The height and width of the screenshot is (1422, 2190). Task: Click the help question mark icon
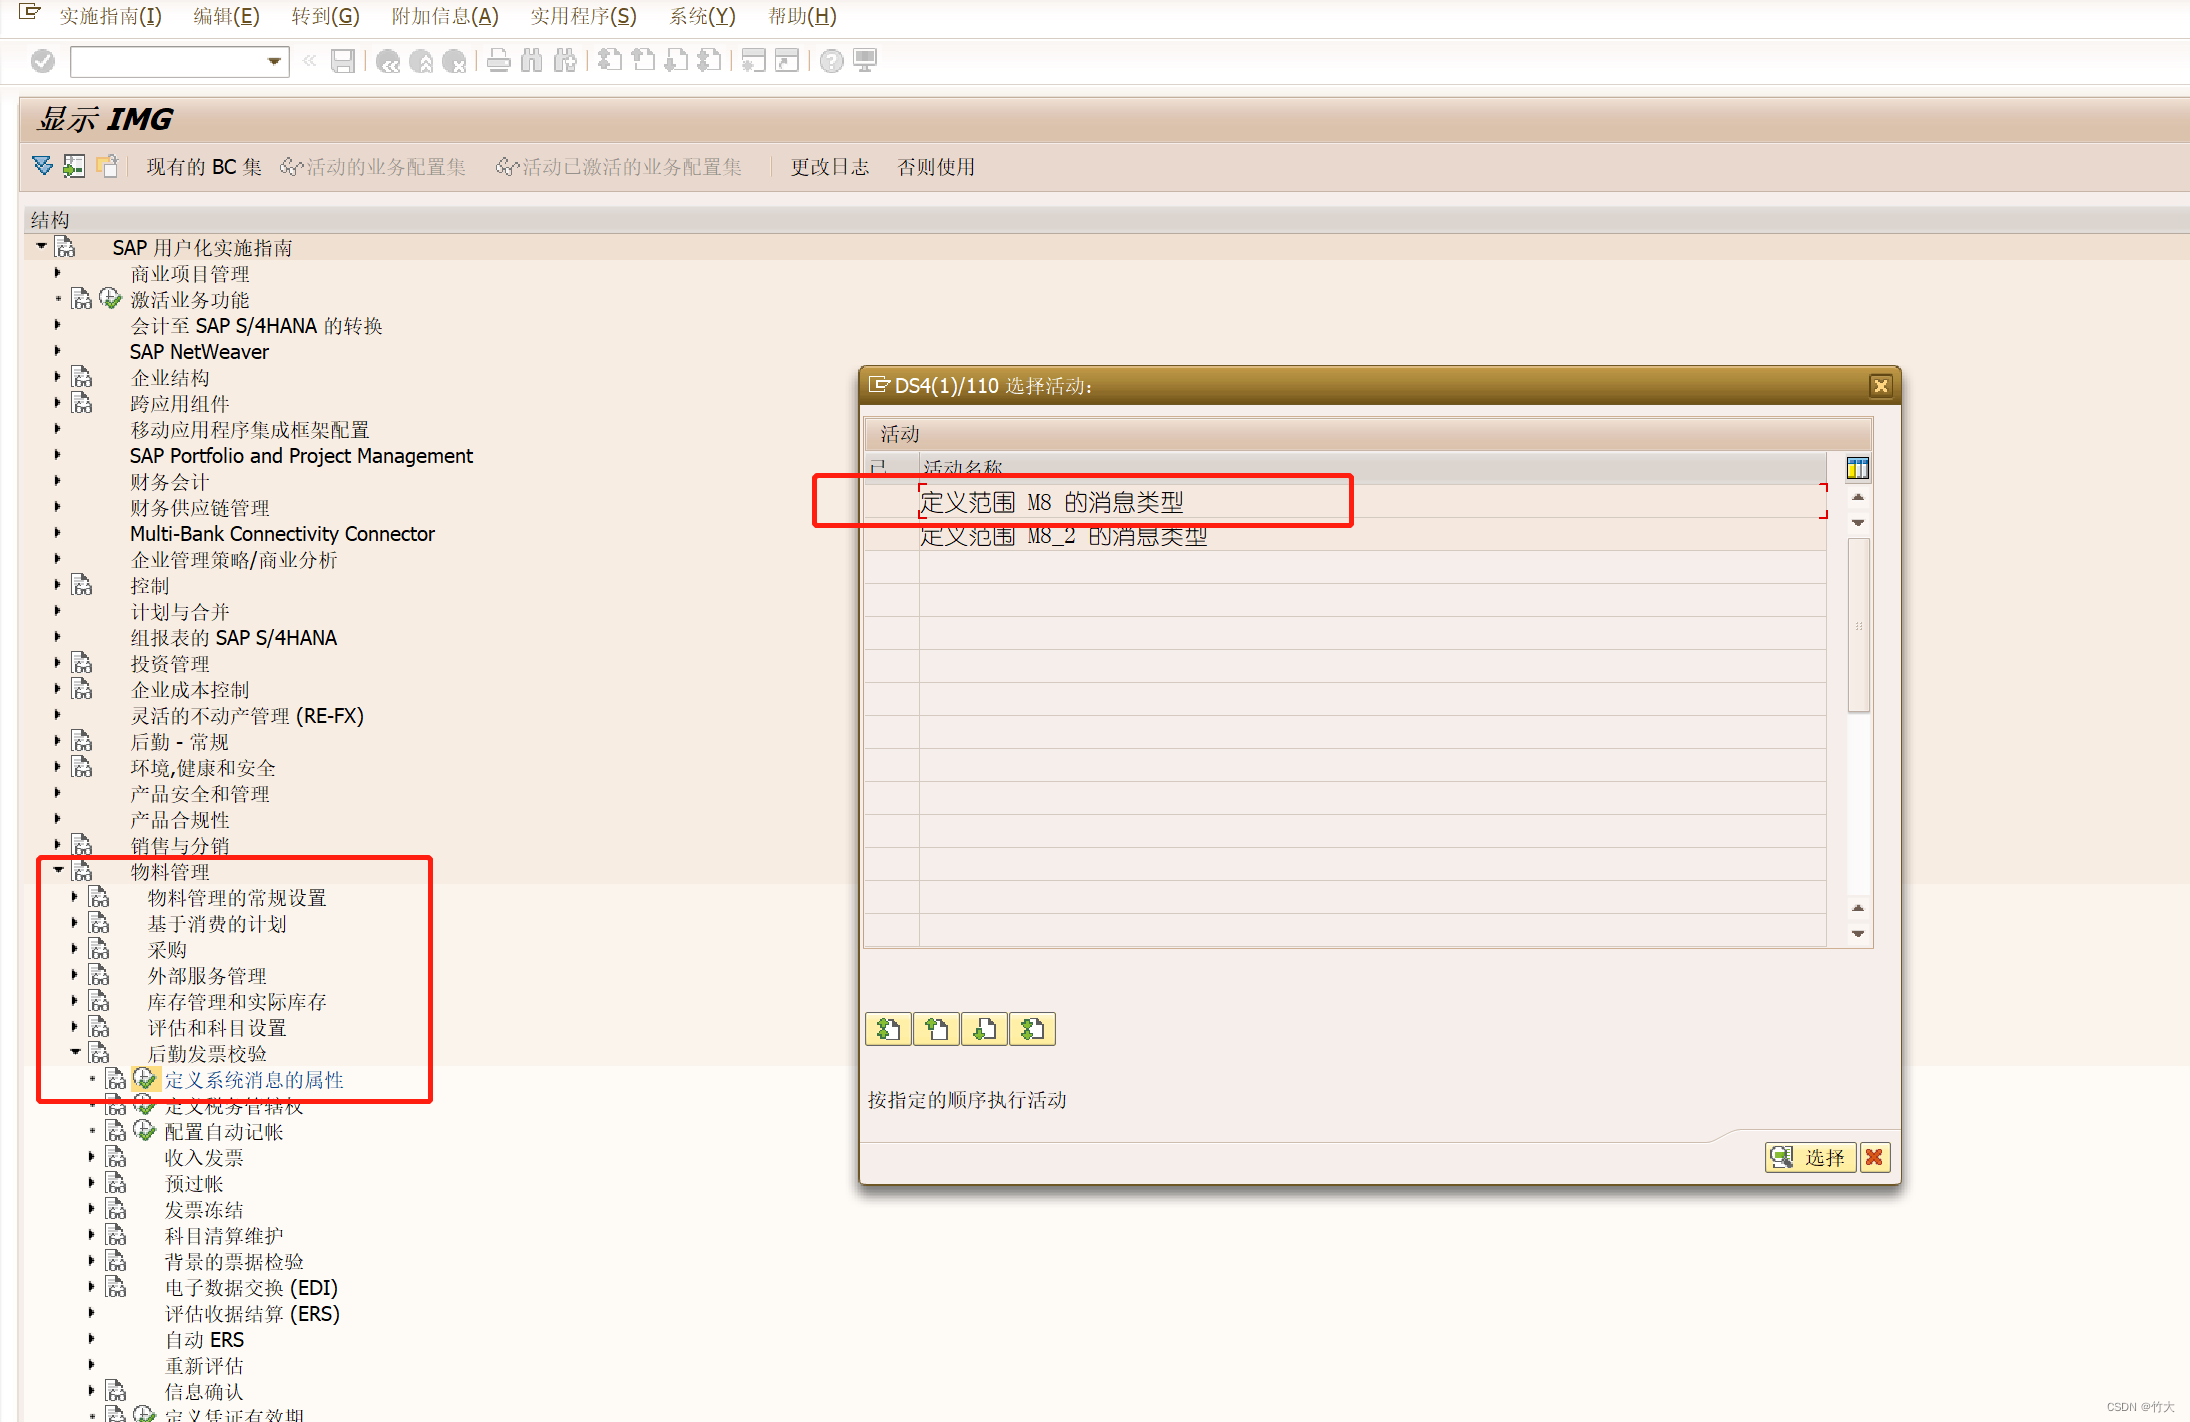831,62
